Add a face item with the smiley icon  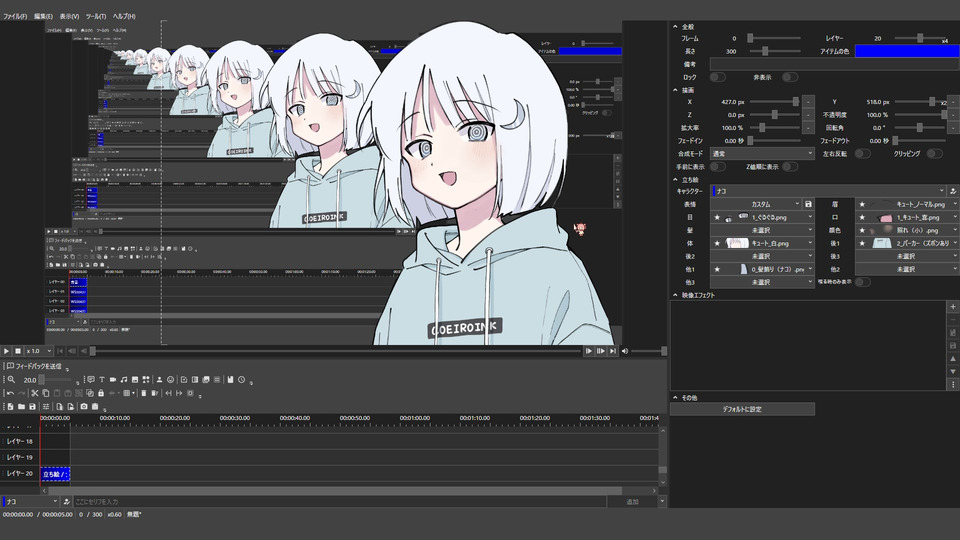click(x=171, y=380)
